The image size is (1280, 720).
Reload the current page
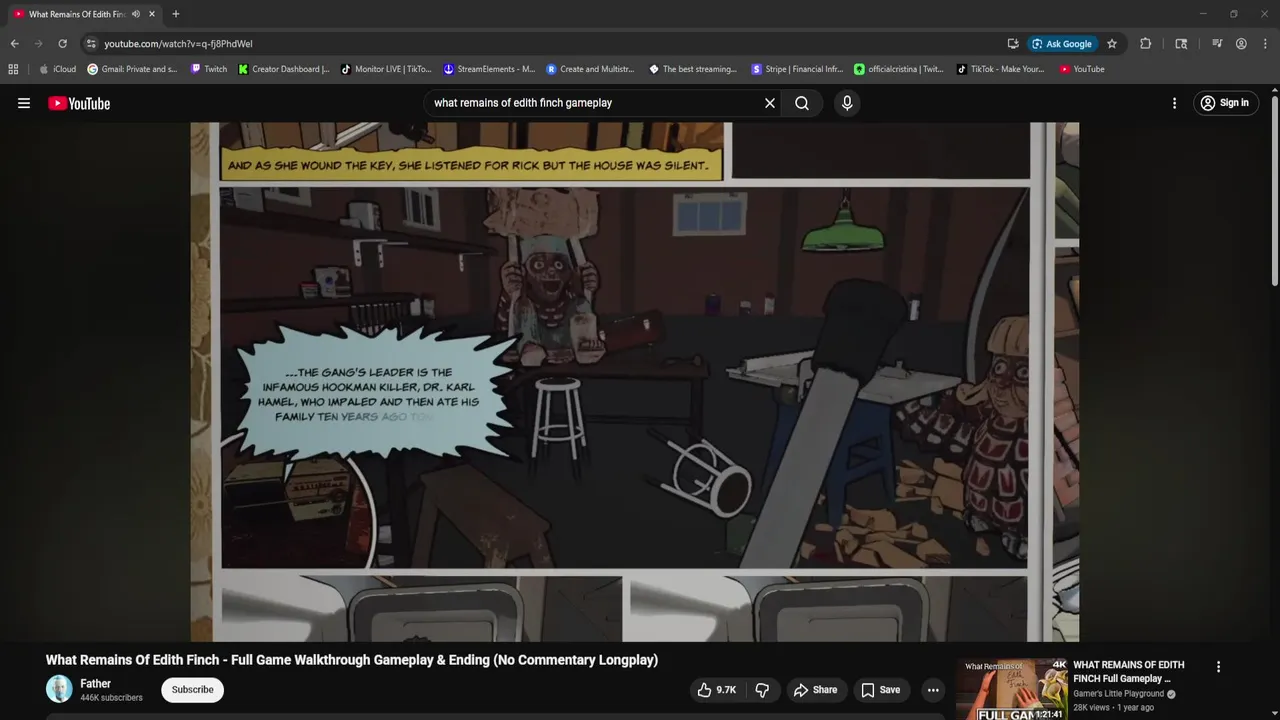[x=62, y=44]
